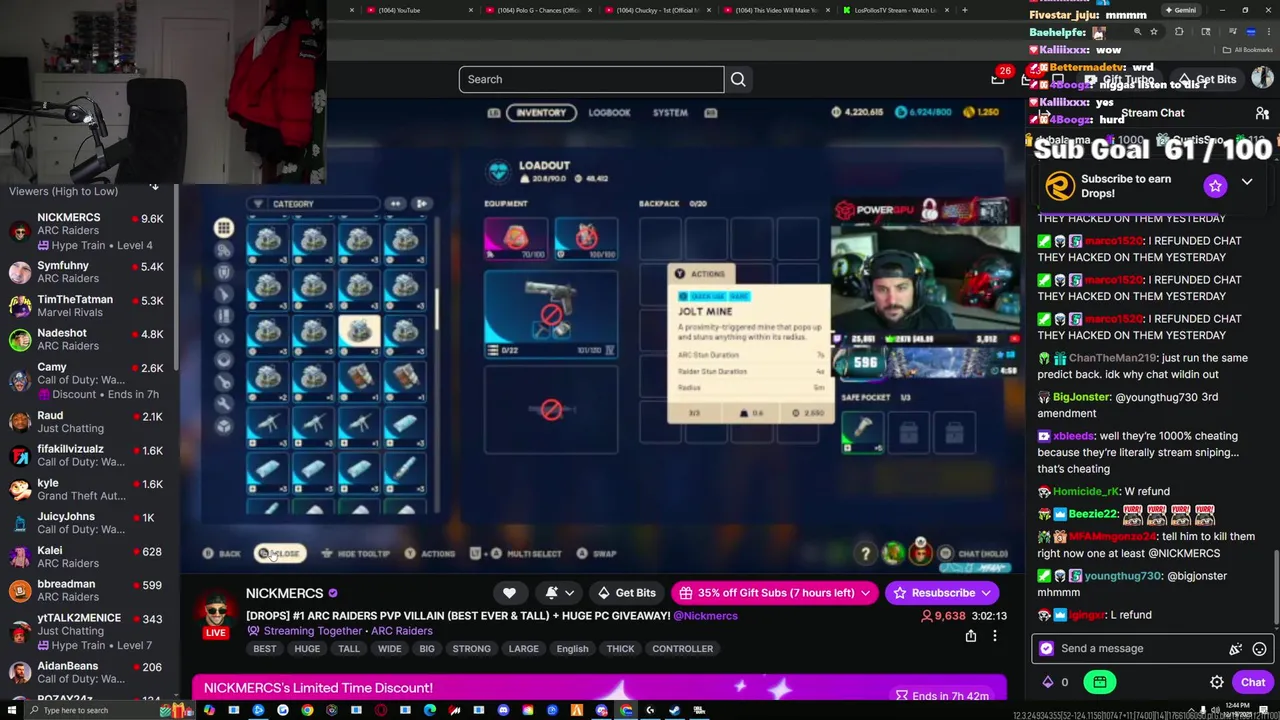
Task: Open the three-dot more options menu
Action: tap(994, 636)
